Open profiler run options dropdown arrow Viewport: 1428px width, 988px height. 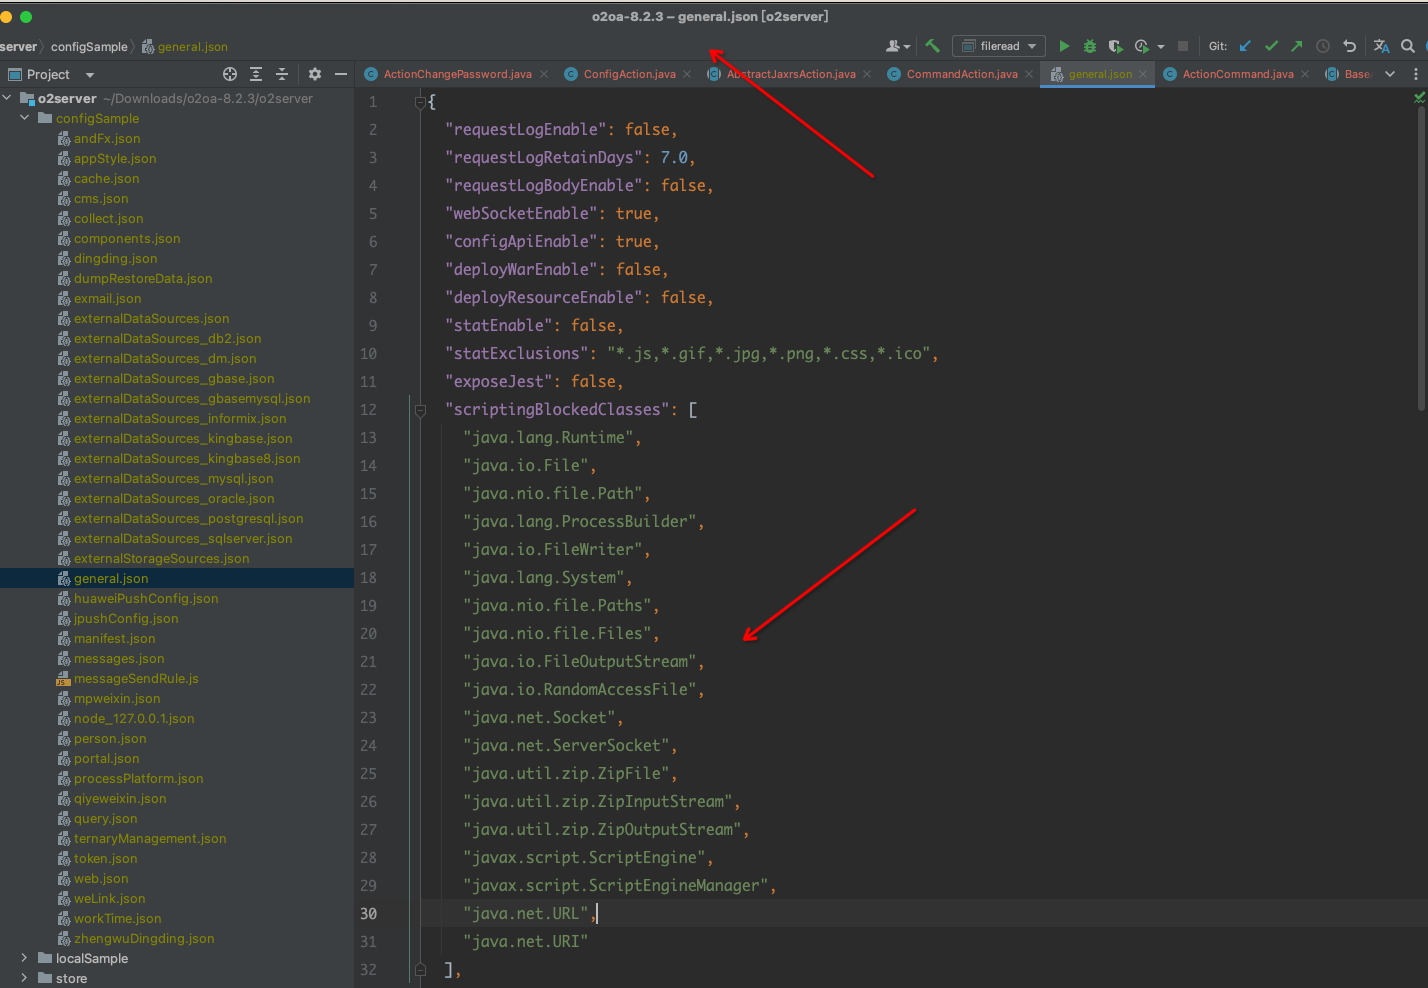pyautogui.click(x=1160, y=46)
